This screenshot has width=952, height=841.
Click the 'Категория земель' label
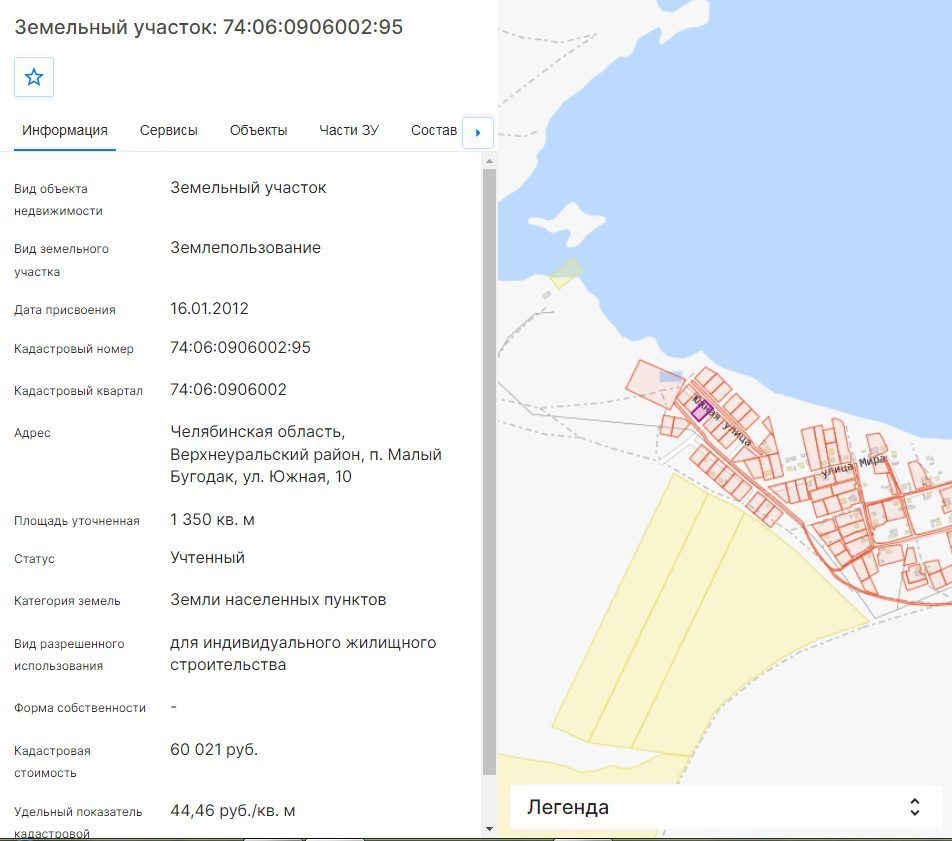pos(67,601)
